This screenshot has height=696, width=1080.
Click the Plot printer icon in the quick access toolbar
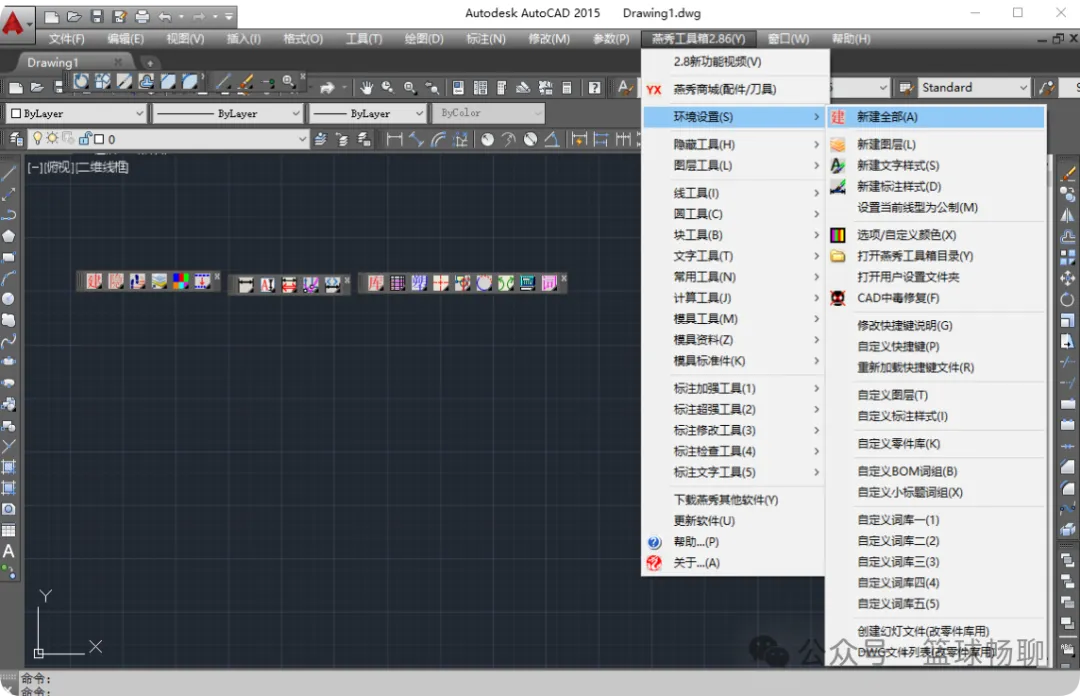142,16
